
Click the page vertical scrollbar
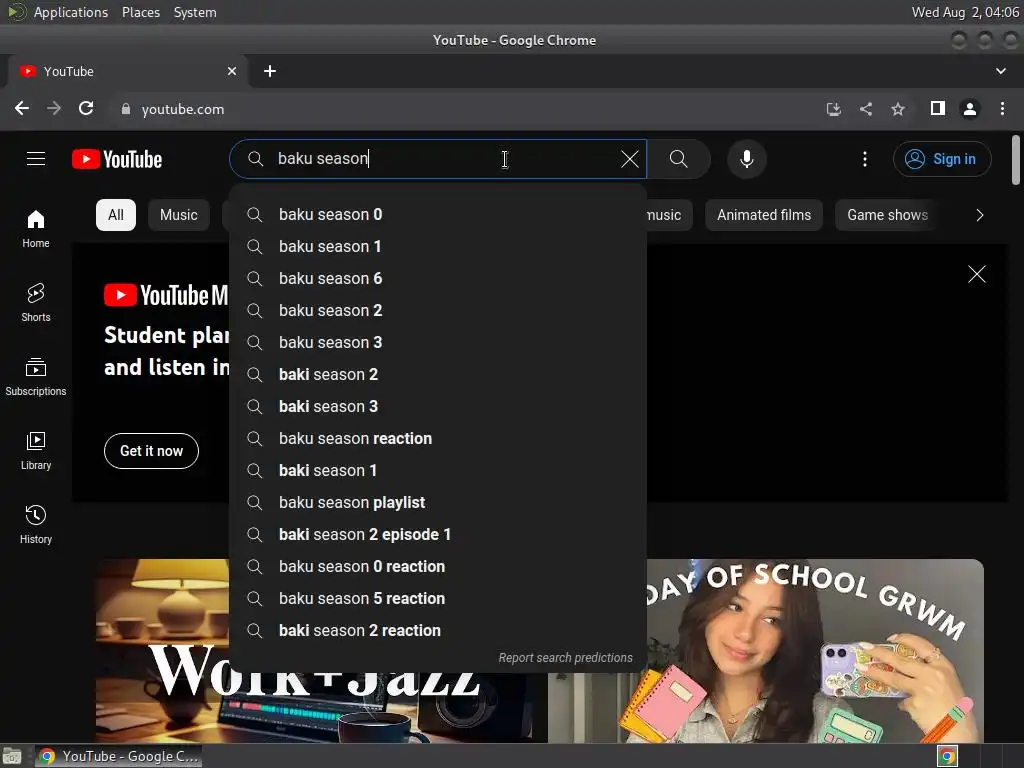pos(1016,160)
